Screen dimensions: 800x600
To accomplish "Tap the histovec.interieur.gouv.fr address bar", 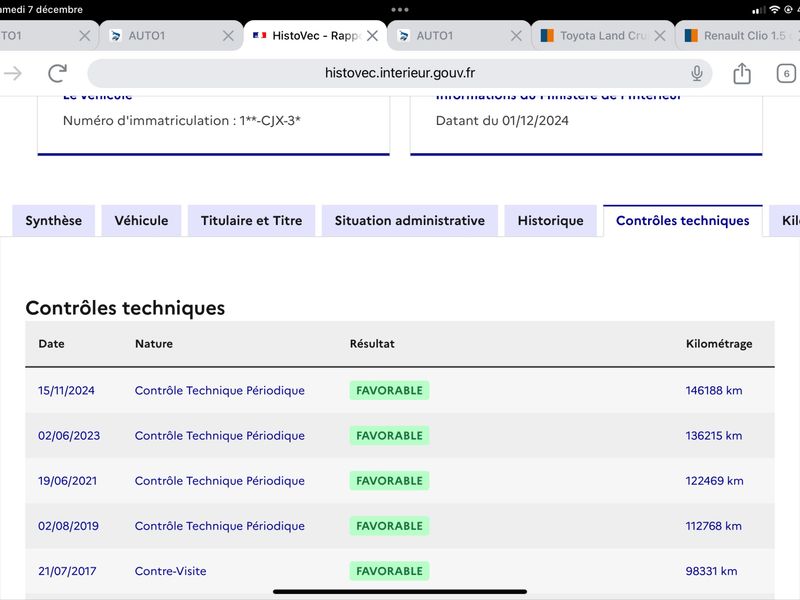I will point(399,73).
